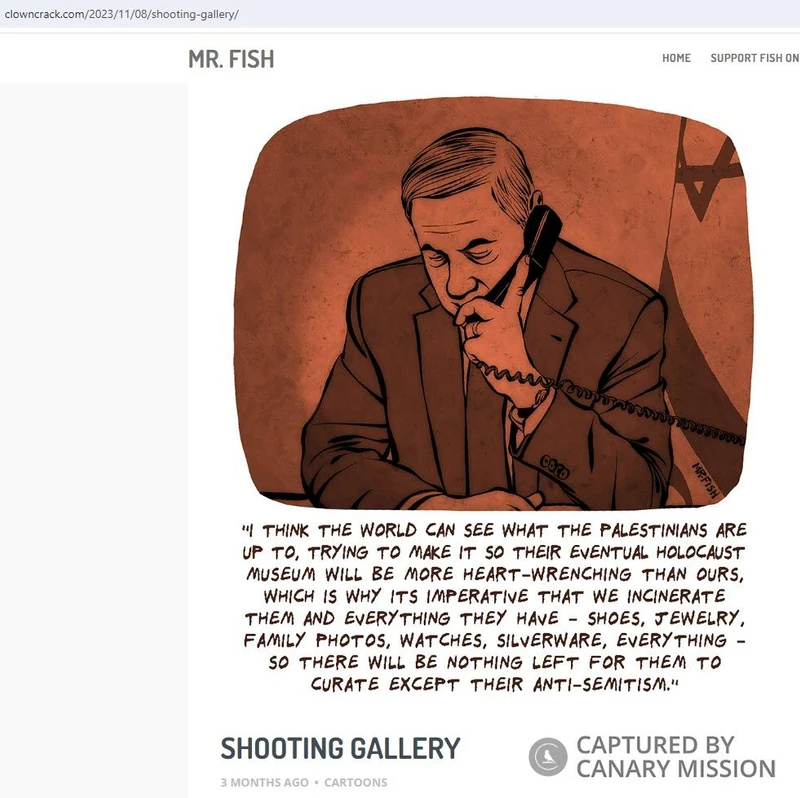800x798 pixels.
Task: Click the CAPTURED BY CANARY MISSION text
Action: pyautogui.click(x=676, y=757)
